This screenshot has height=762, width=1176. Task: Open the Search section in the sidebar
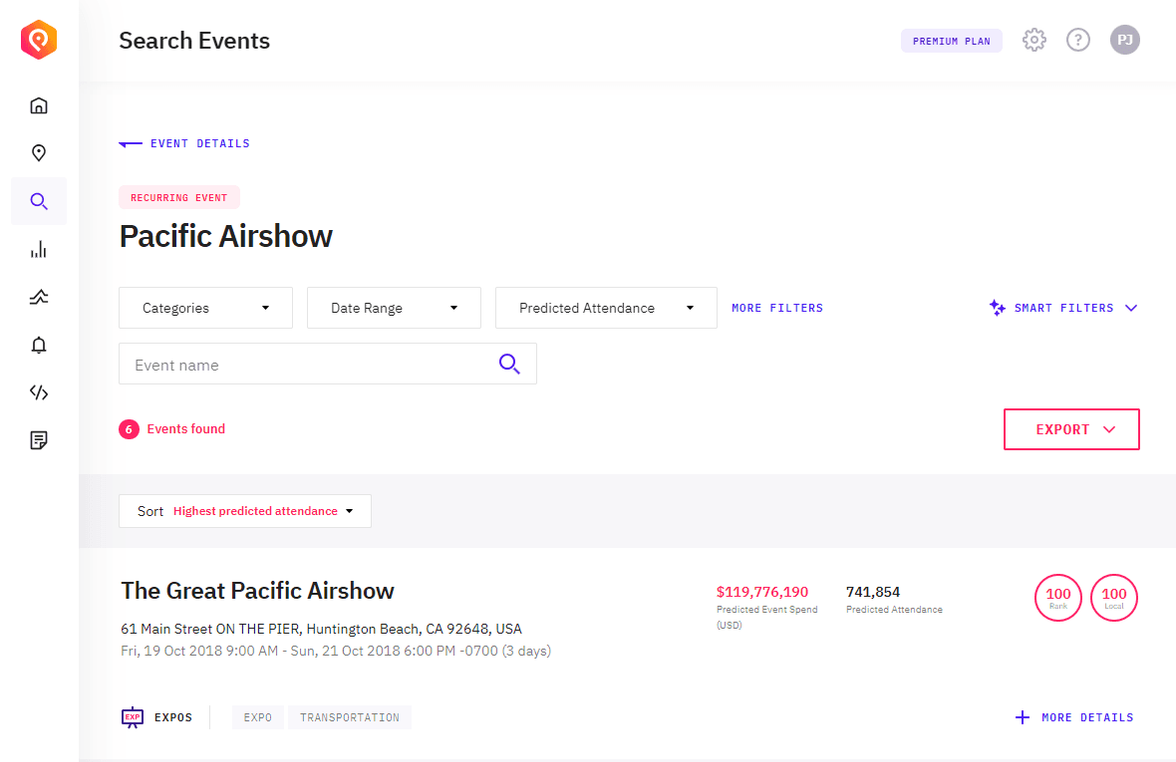coord(38,200)
